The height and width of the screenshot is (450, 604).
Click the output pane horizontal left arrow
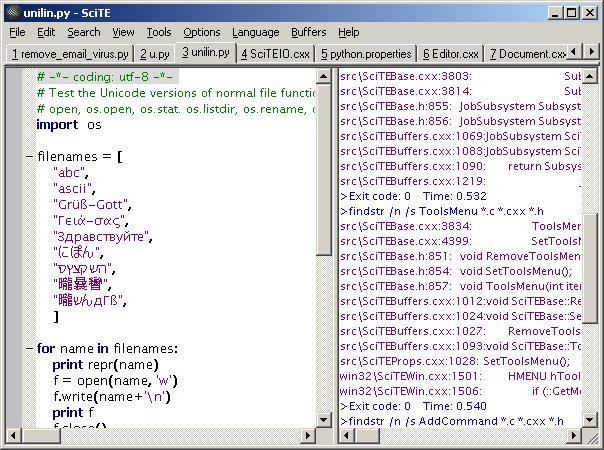[347, 436]
